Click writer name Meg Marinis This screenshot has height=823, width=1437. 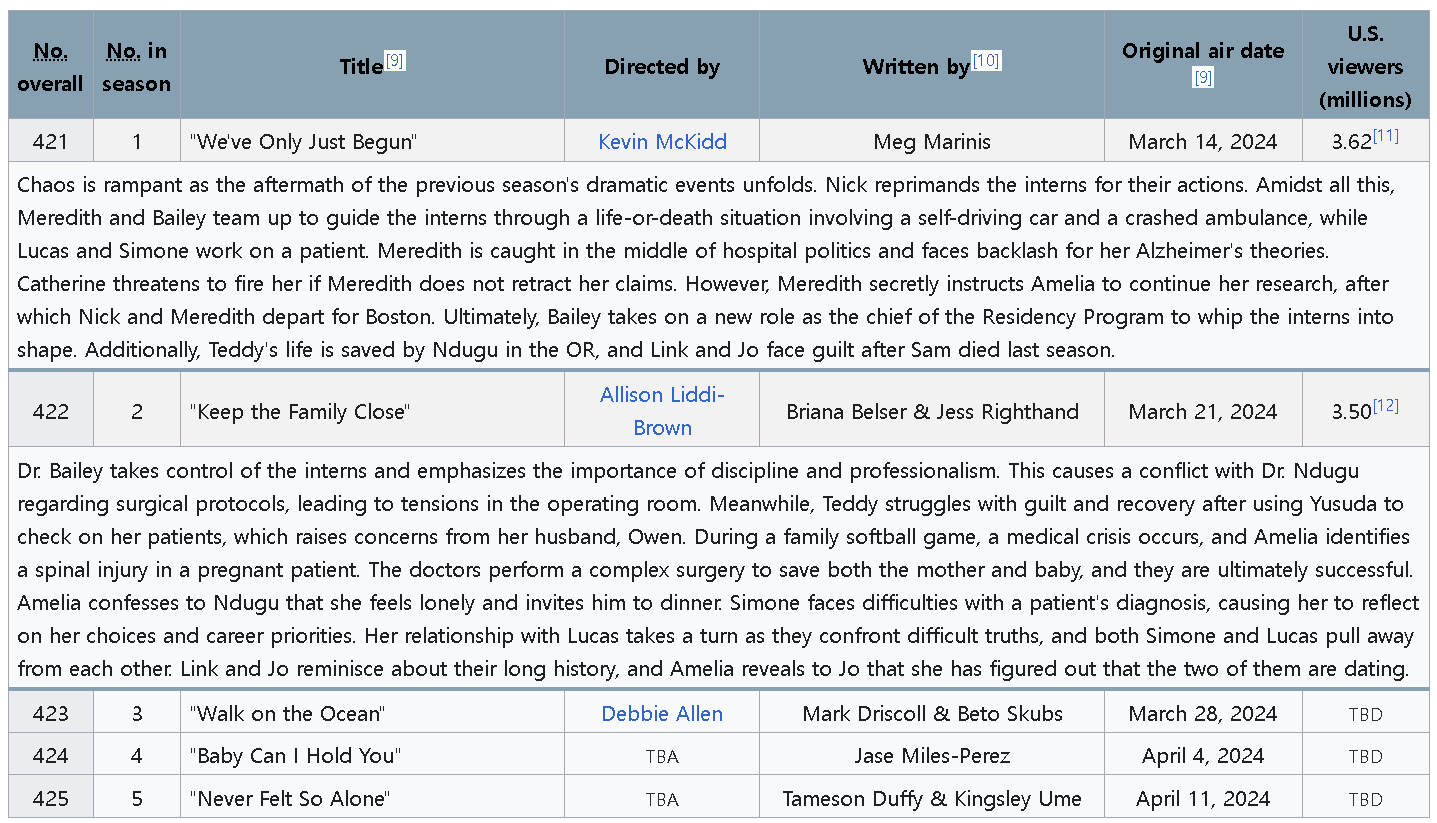(932, 142)
